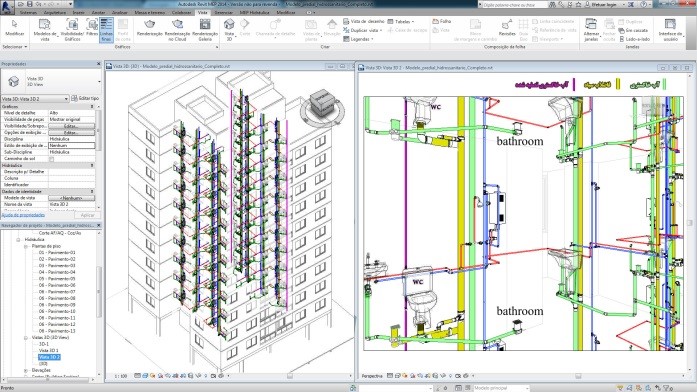Open Modelos de vista tool
Screen dimensions: 697x392
44,30
